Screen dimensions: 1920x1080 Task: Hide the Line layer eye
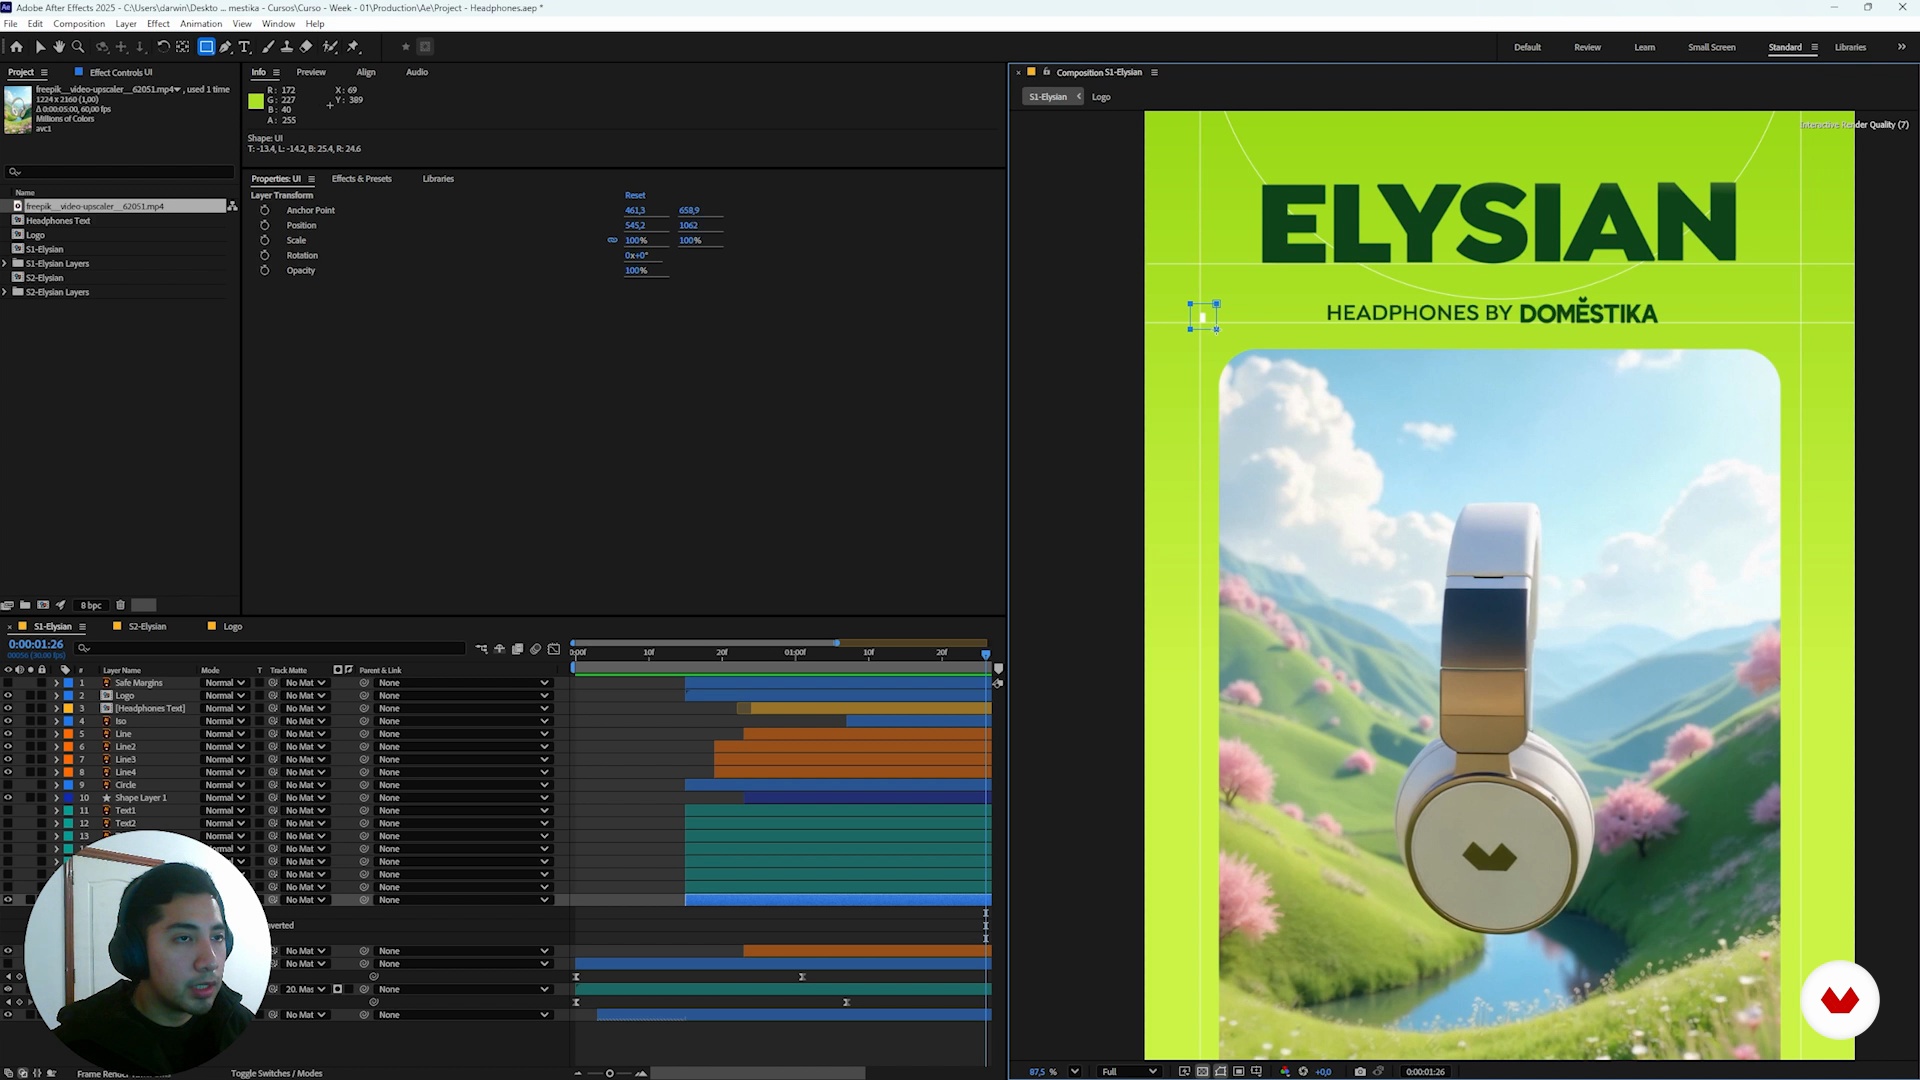pyautogui.click(x=8, y=734)
